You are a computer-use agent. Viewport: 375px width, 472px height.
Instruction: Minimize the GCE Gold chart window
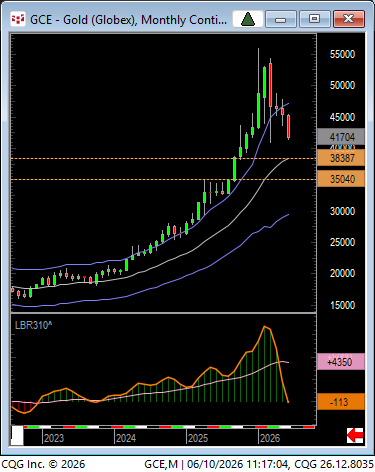click(281, 19)
